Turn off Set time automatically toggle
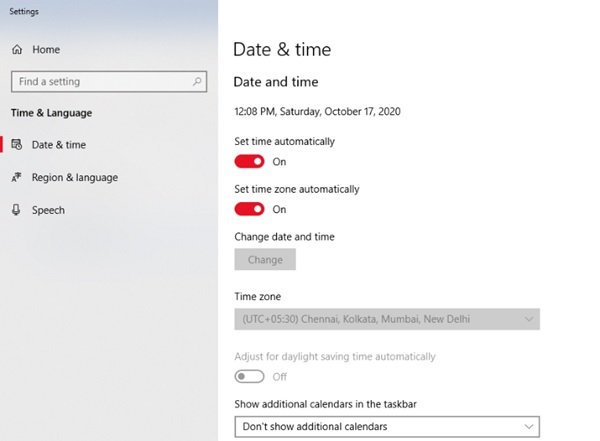Image resolution: width=600 pixels, height=441 pixels. pos(249,162)
